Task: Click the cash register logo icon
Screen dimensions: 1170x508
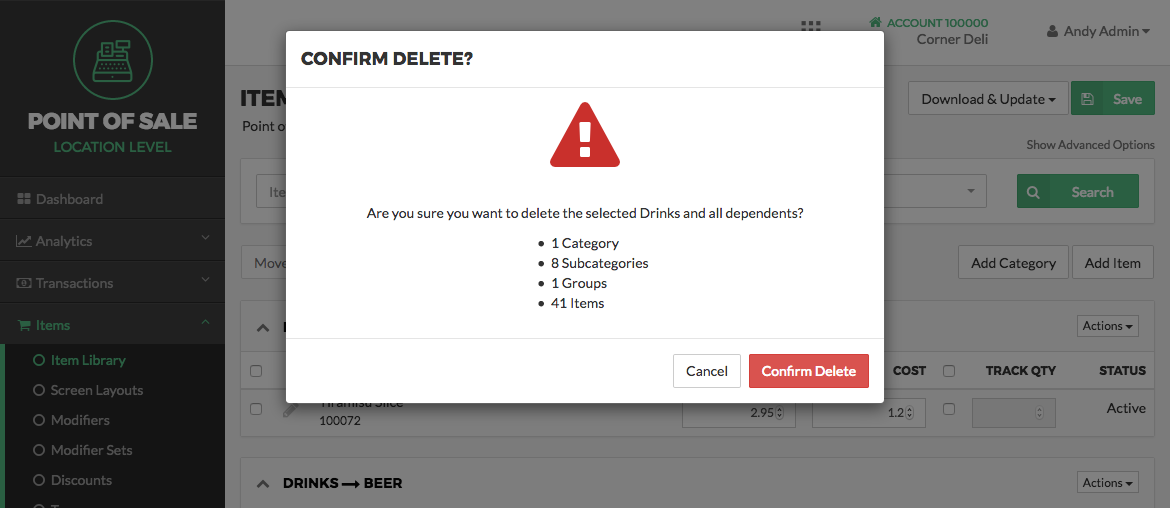Action: [113, 59]
